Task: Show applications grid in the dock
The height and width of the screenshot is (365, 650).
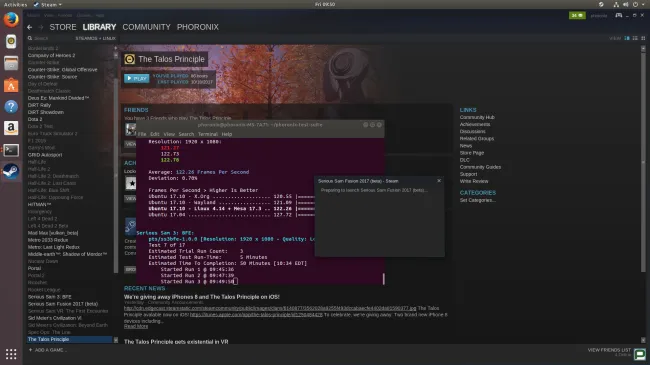Action: pyautogui.click(x=11, y=354)
